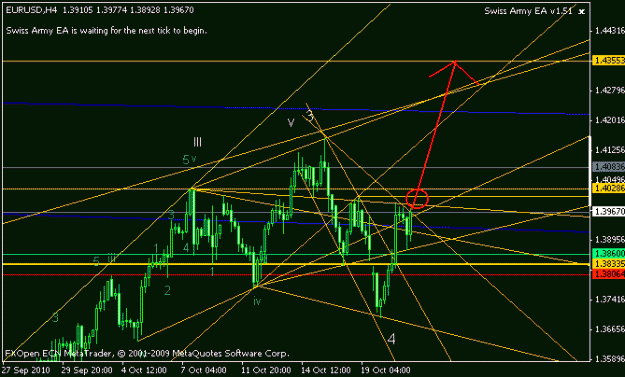Select the yellow 1.43553 price tag
The image size is (625, 377).
pos(609,61)
